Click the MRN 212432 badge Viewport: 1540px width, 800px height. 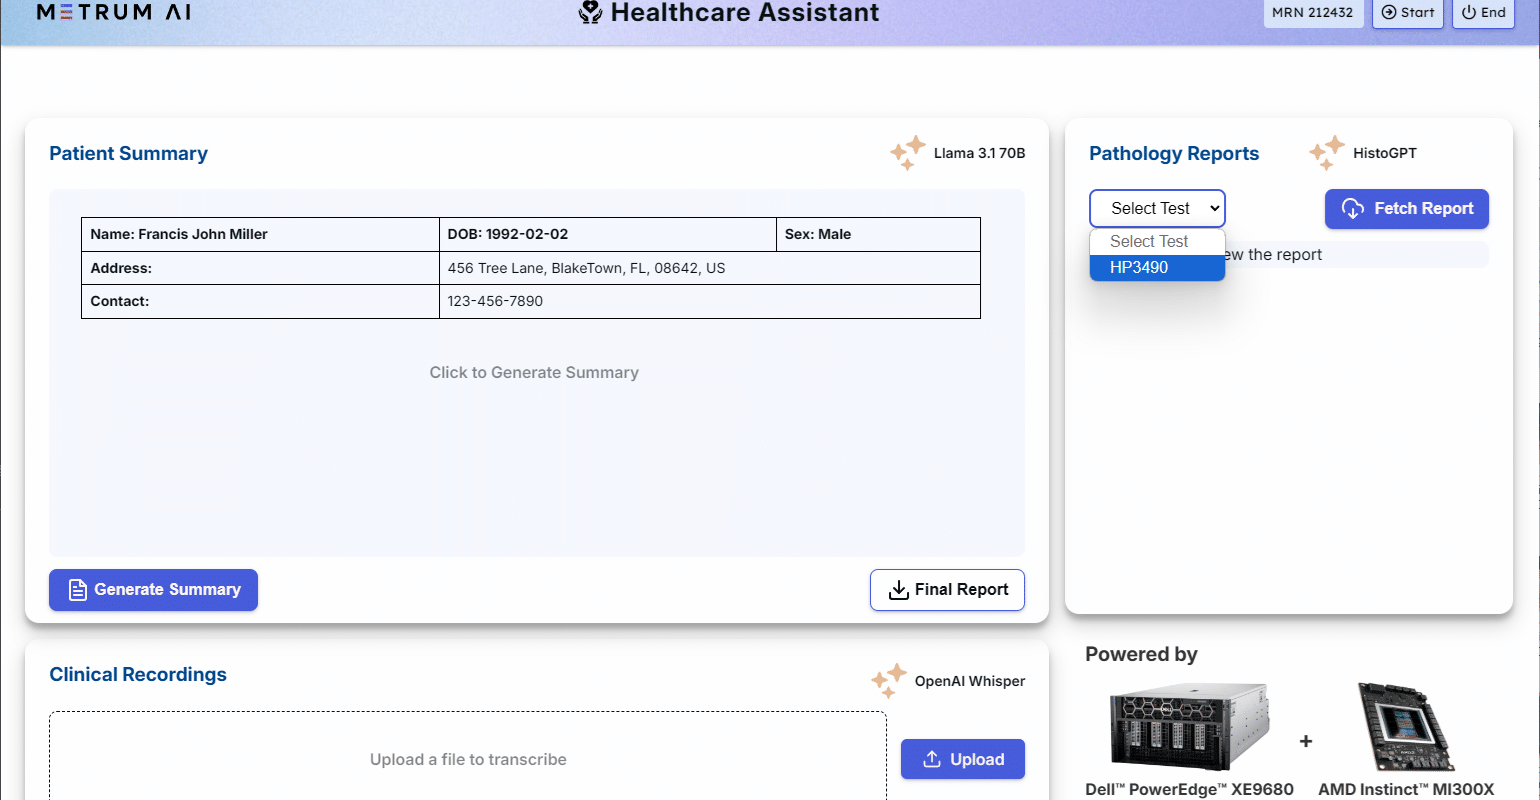pos(1313,13)
